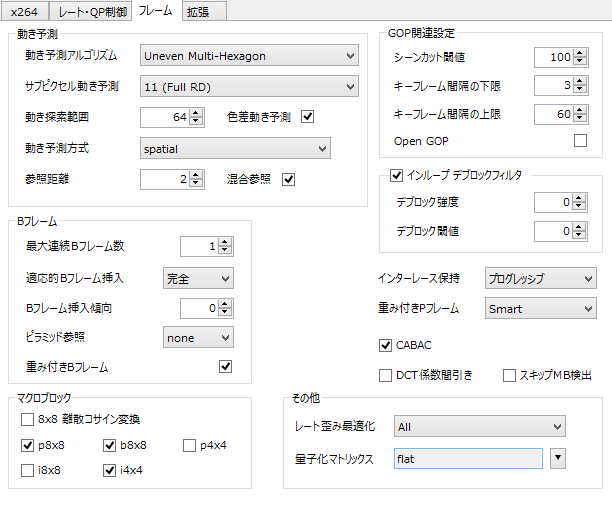This screenshot has width=612, height=517.
Task: Toggle the 混合参照 checkbox
Action: pos(288,179)
